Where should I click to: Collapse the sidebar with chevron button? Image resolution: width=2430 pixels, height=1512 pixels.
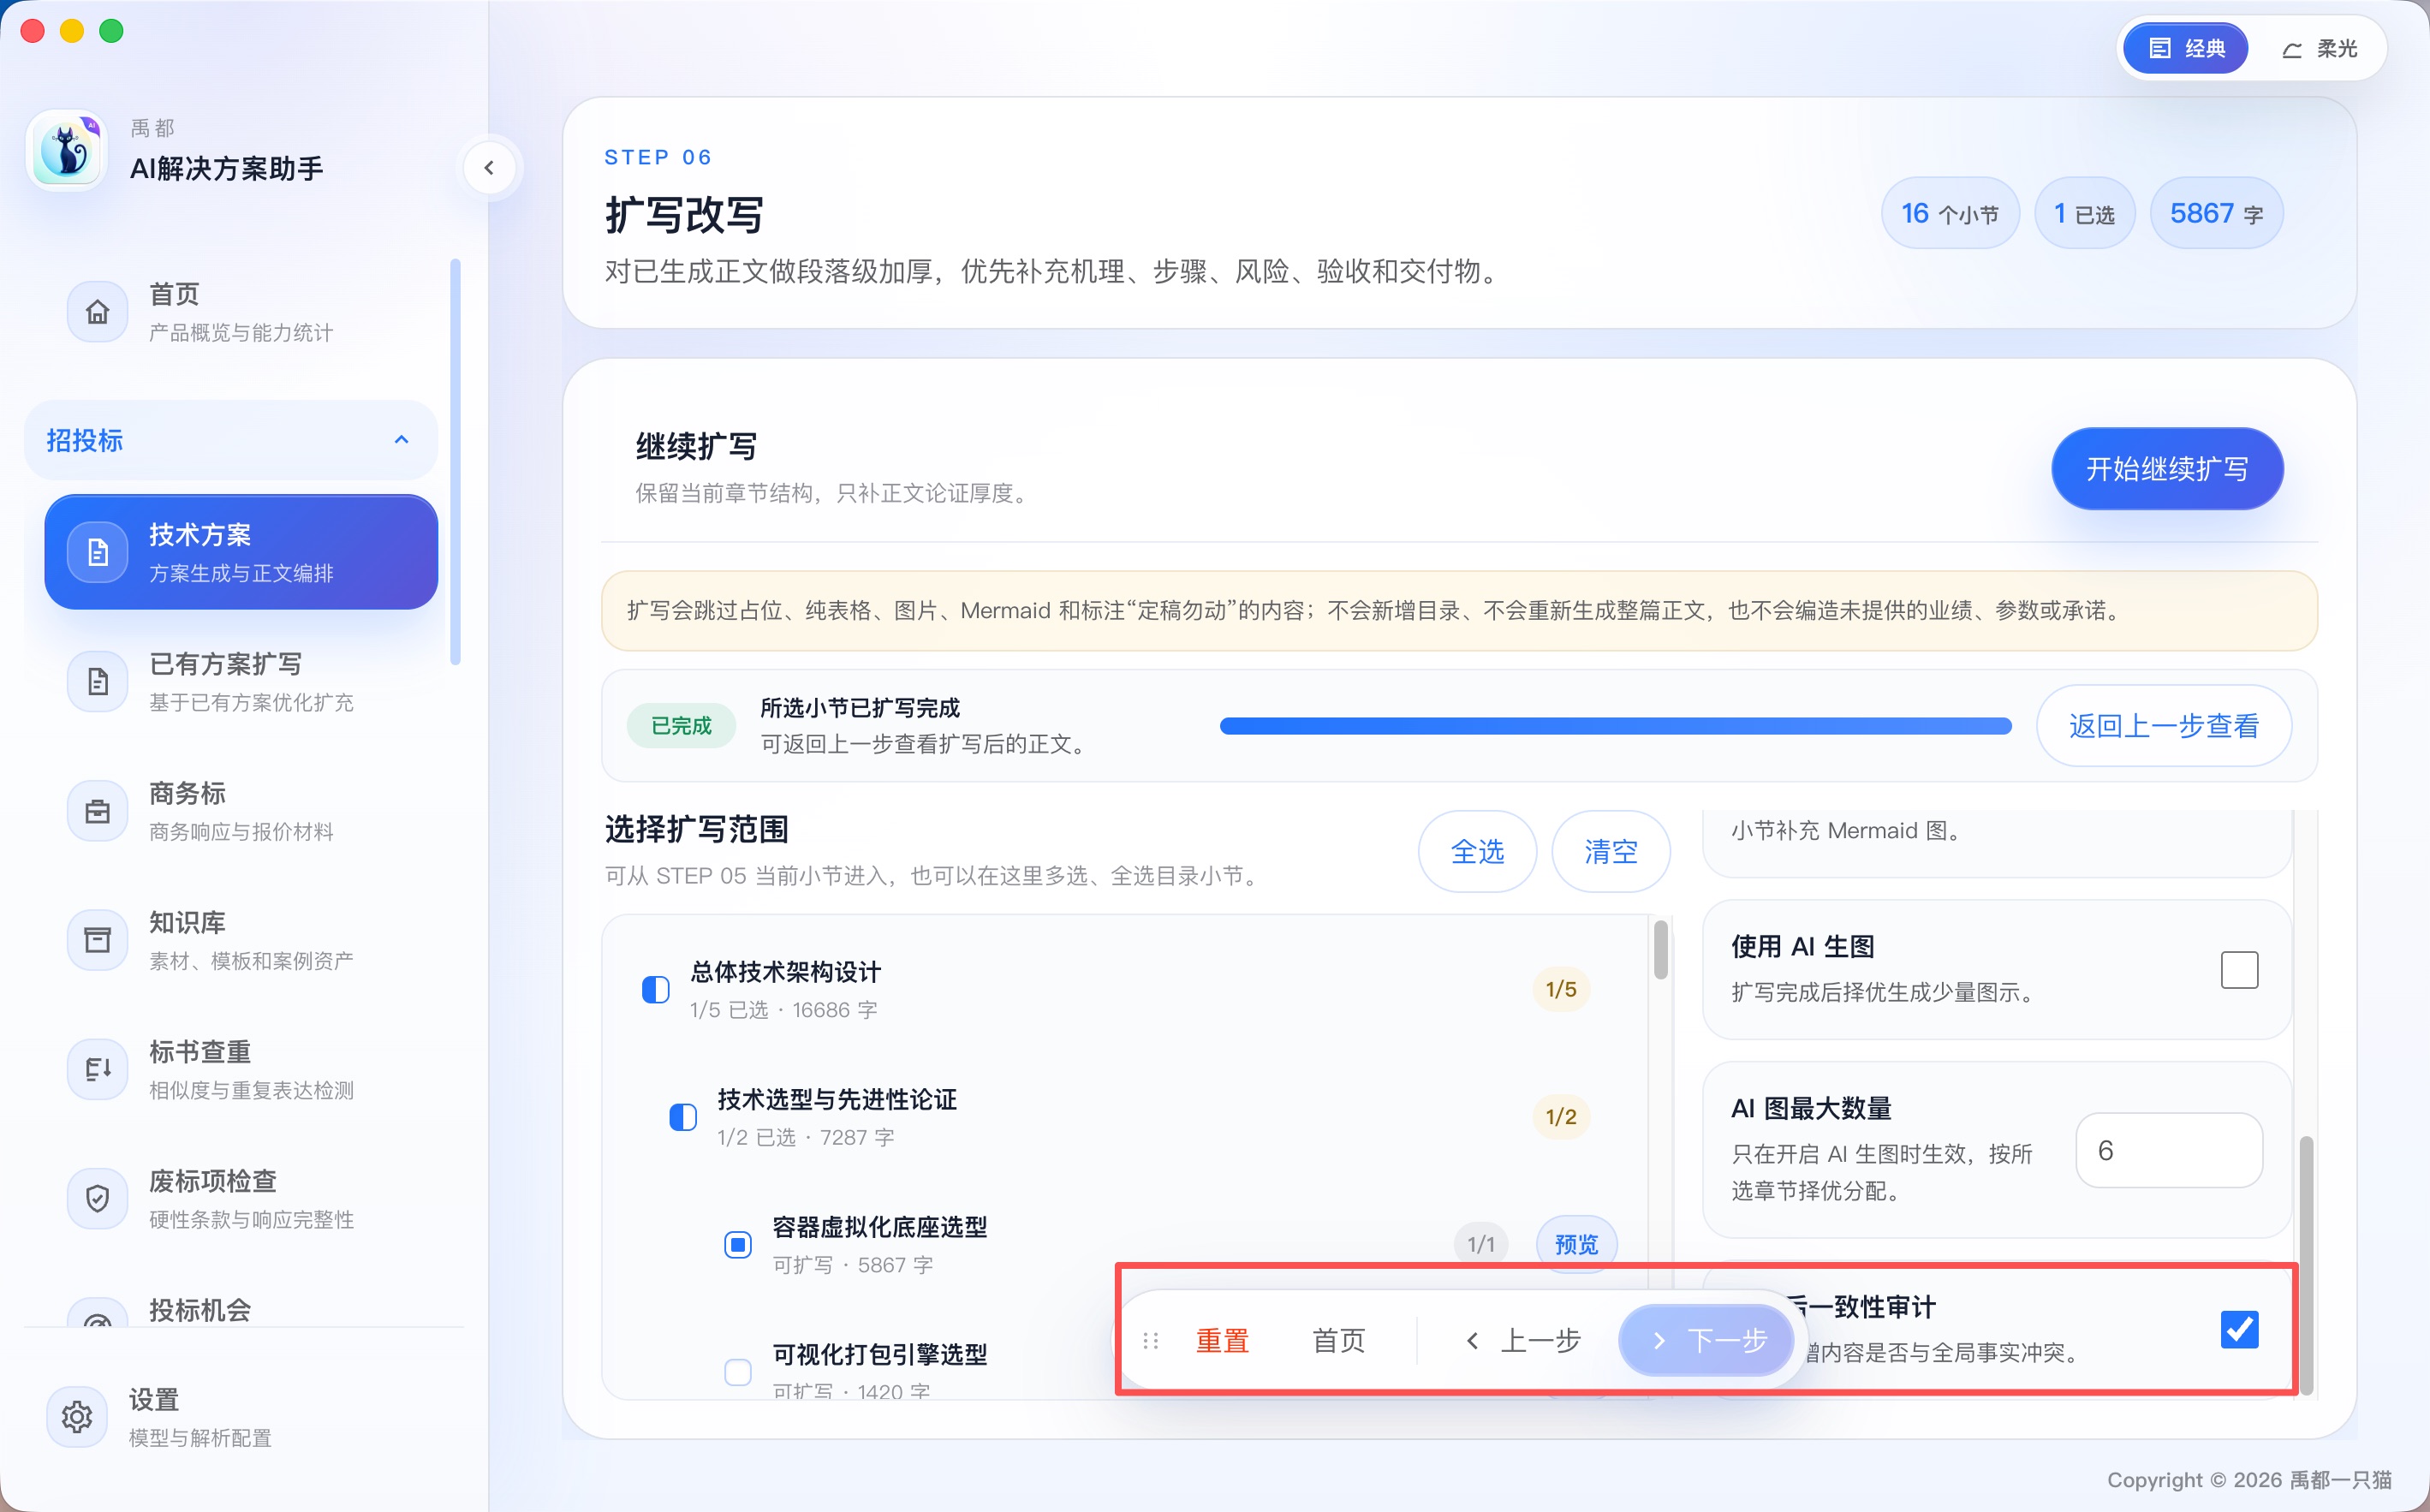489,168
